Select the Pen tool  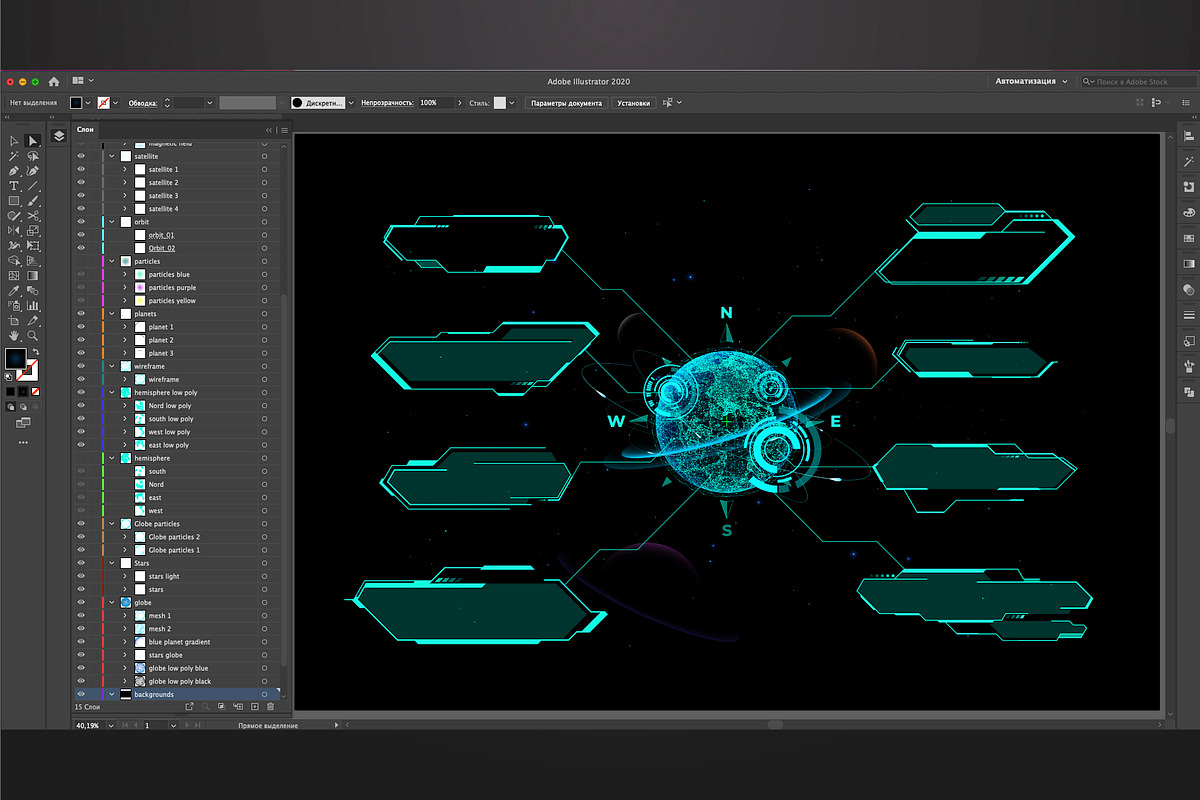[x=14, y=171]
